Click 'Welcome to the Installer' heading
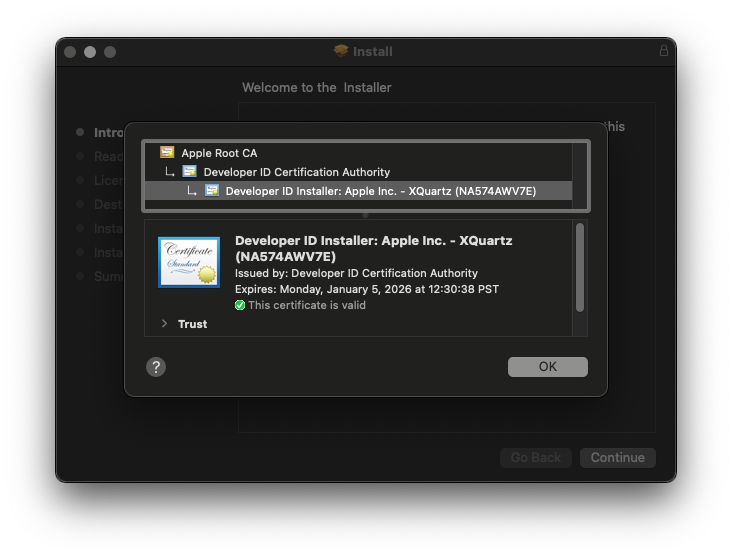The height and width of the screenshot is (556, 732). coord(317,87)
